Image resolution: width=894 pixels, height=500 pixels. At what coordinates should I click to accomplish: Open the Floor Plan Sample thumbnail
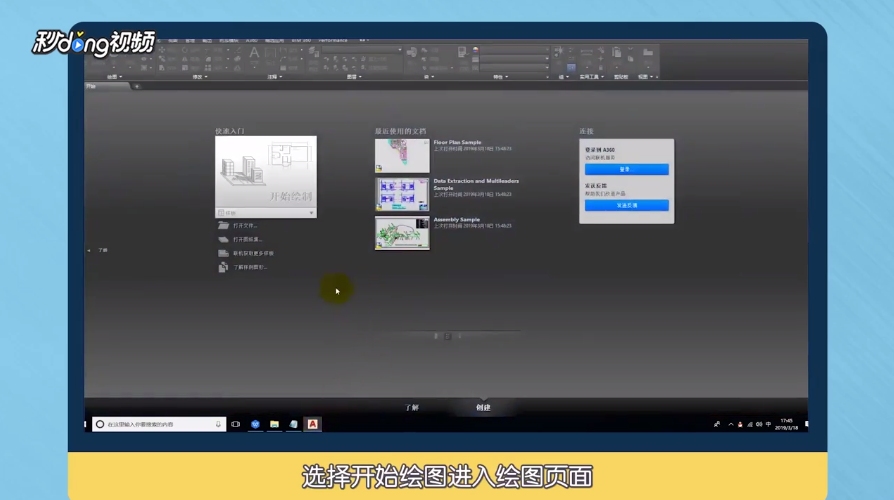click(402, 156)
